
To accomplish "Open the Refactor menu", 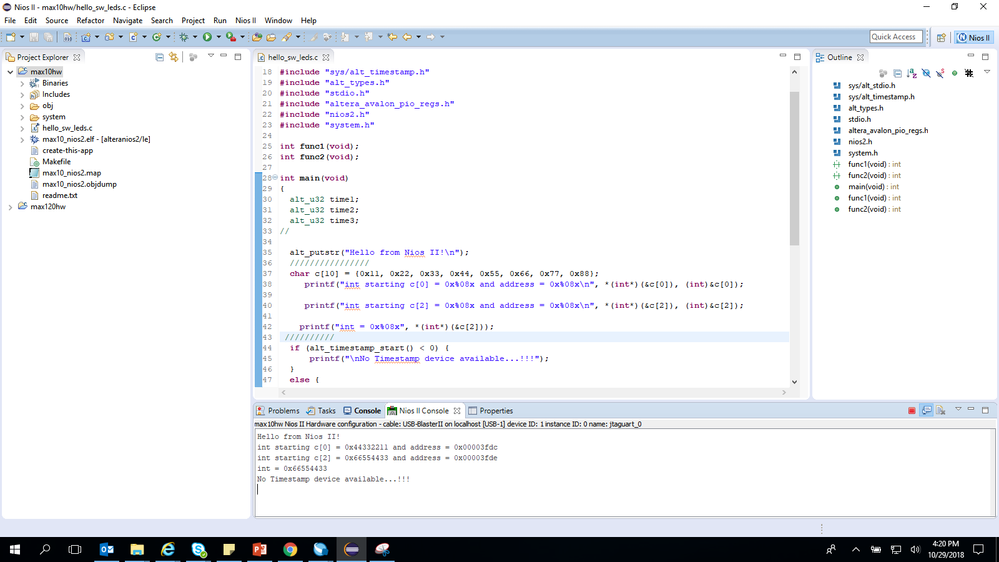I will click(90, 20).
